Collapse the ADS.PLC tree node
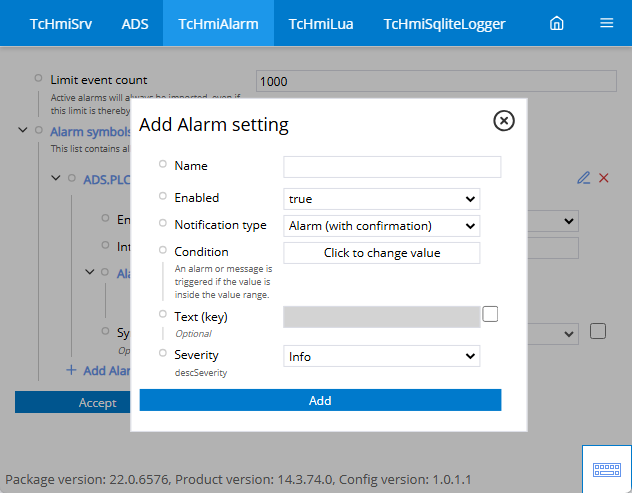 [56, 178]
